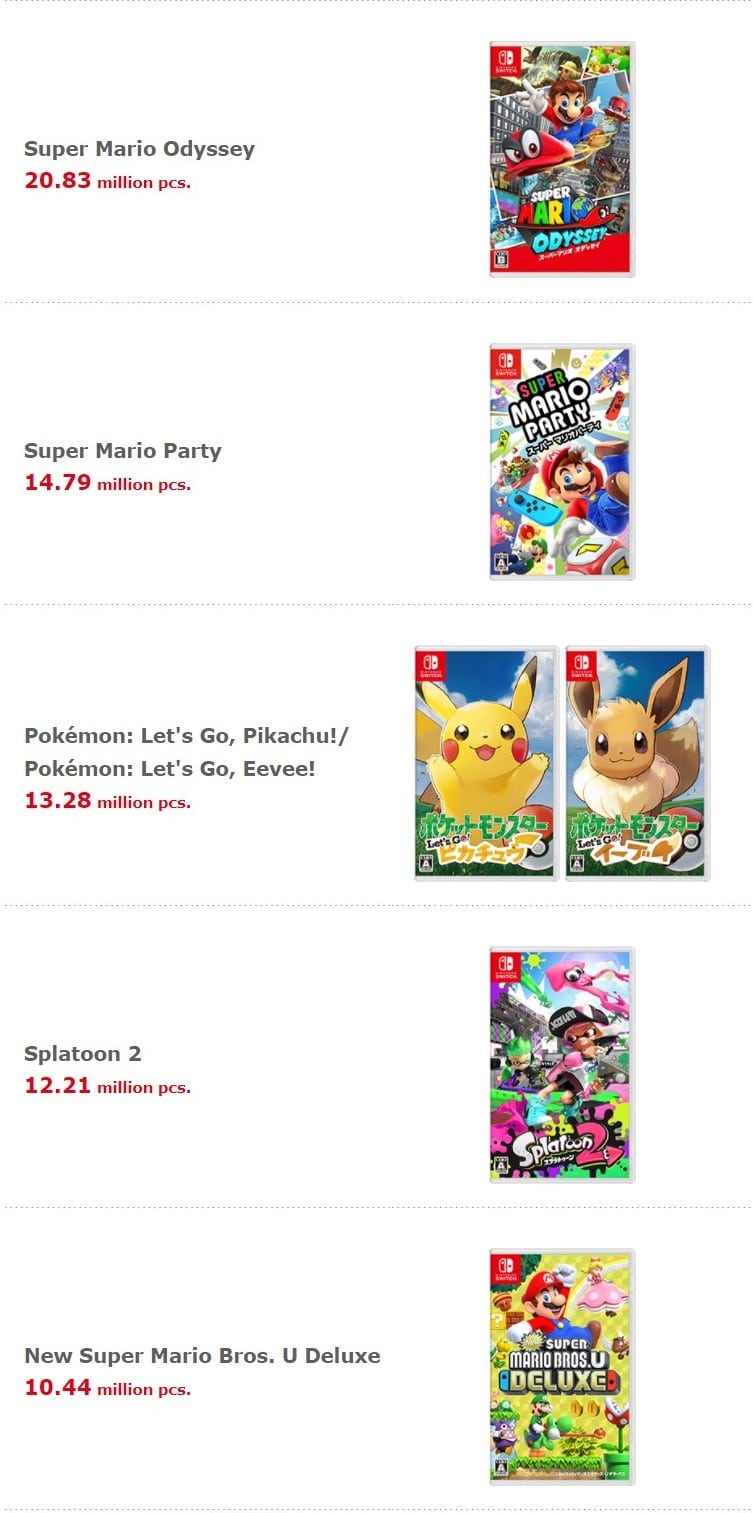Click the Splatoon 2 title text

pyautogui.click(x=83, y=1054)
